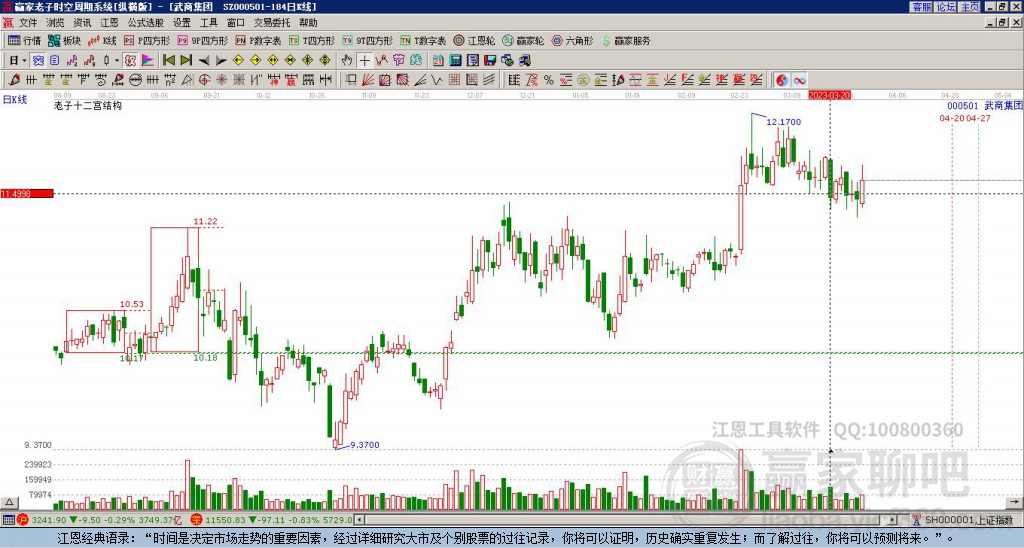Select the hand pan tool

[347, 61]
